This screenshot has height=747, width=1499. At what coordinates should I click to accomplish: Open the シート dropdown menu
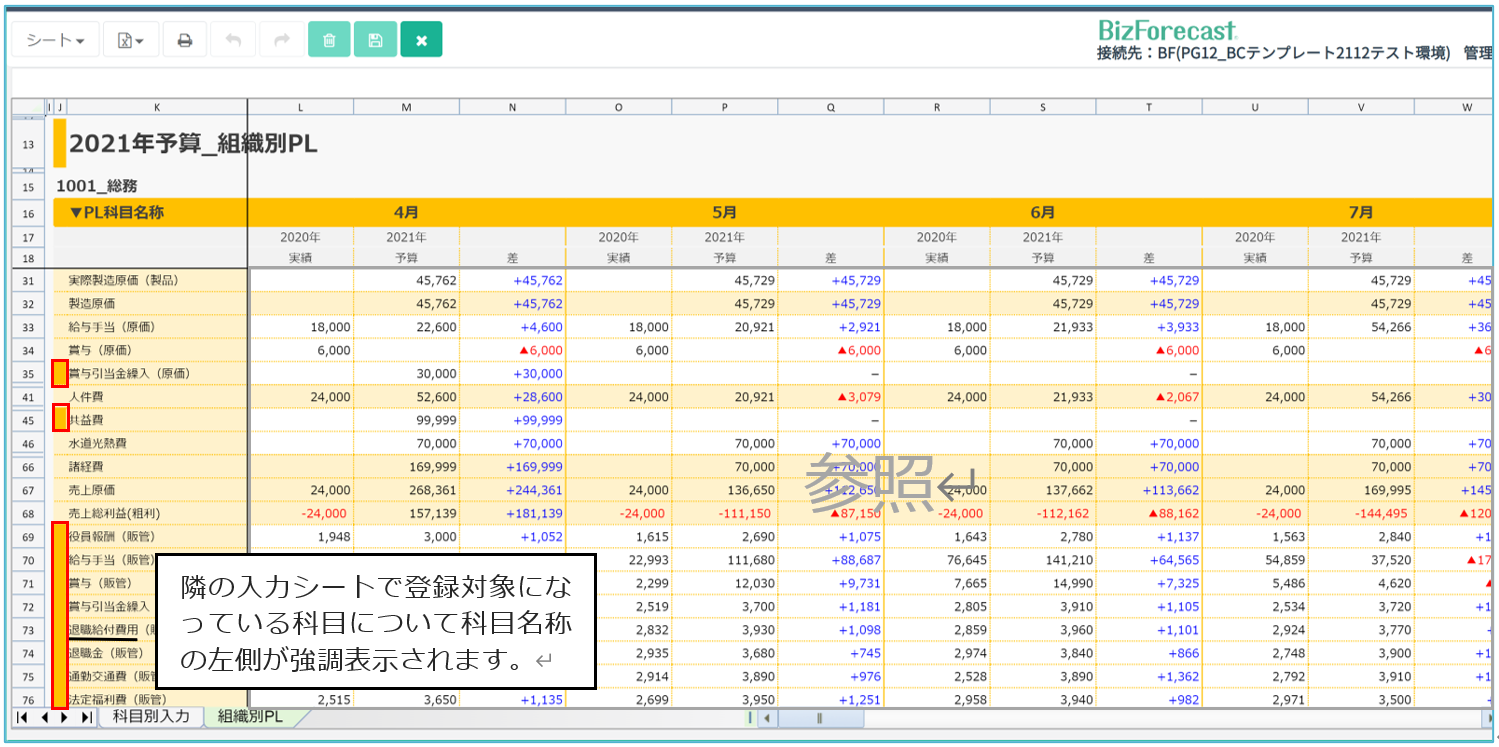pos(55,40)
